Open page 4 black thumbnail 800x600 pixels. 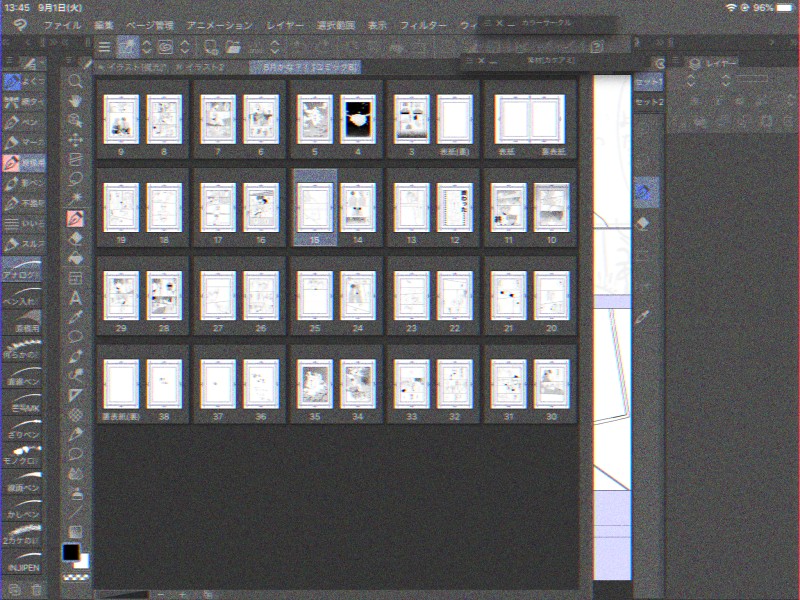[358, 119]
